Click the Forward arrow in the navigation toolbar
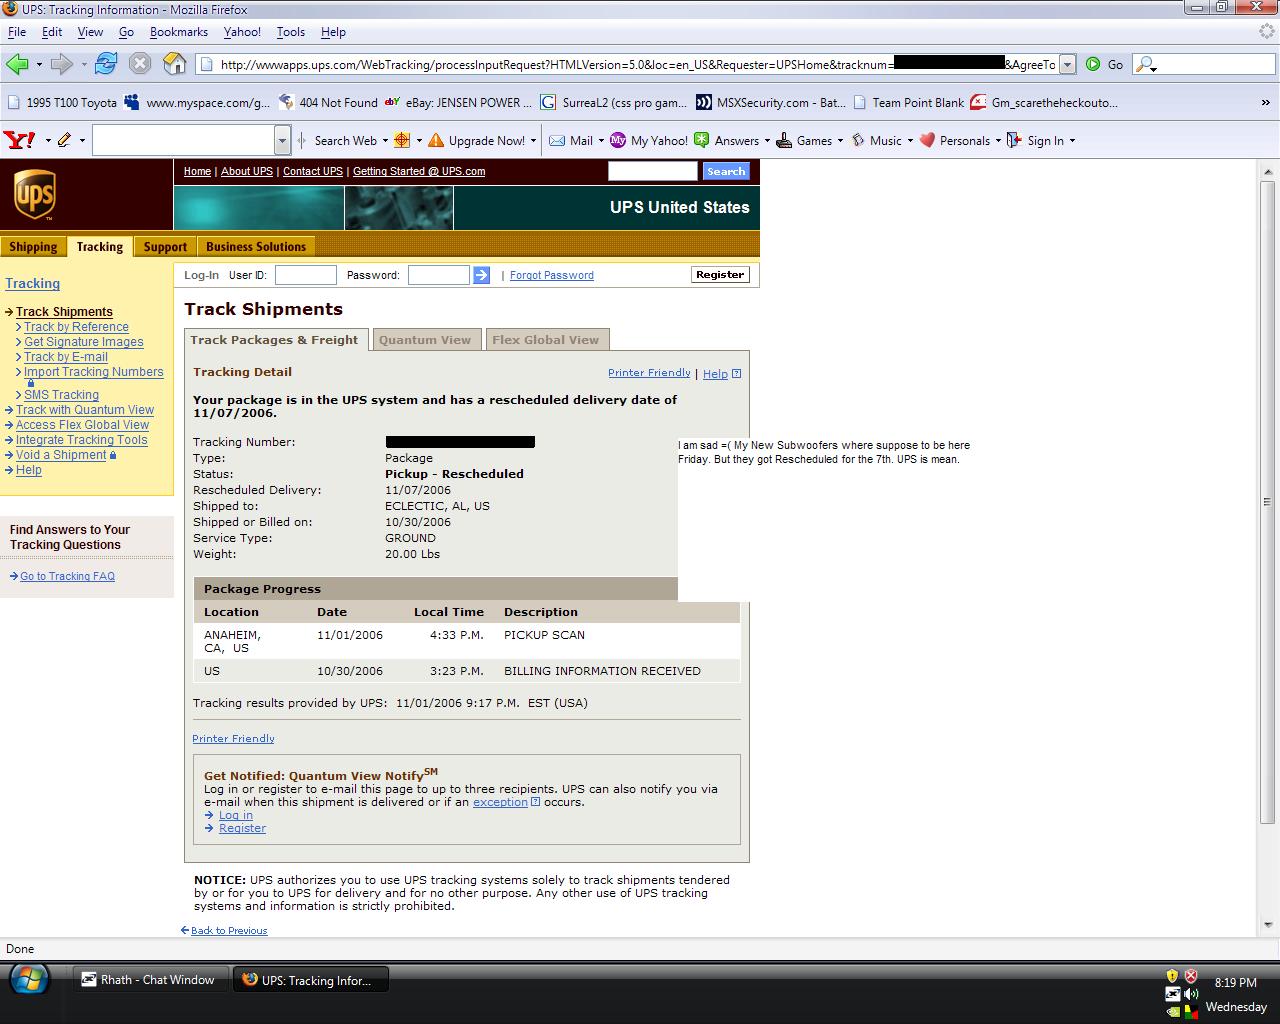Viewport: 1280px width, 1024px height. pyautogui.click(x=61, y=64)
